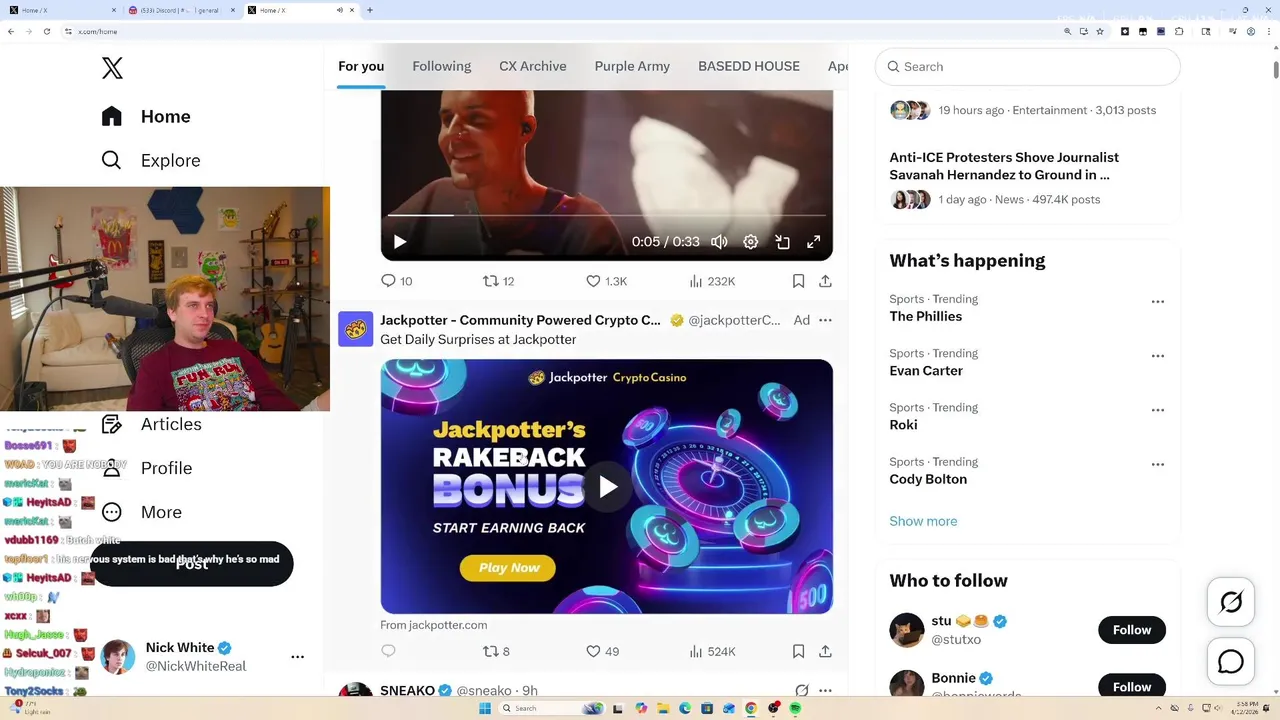This screenshot has height=720, width=1280.
Task: Open Jackpotter ad options menu
Action: coord(825,320)
